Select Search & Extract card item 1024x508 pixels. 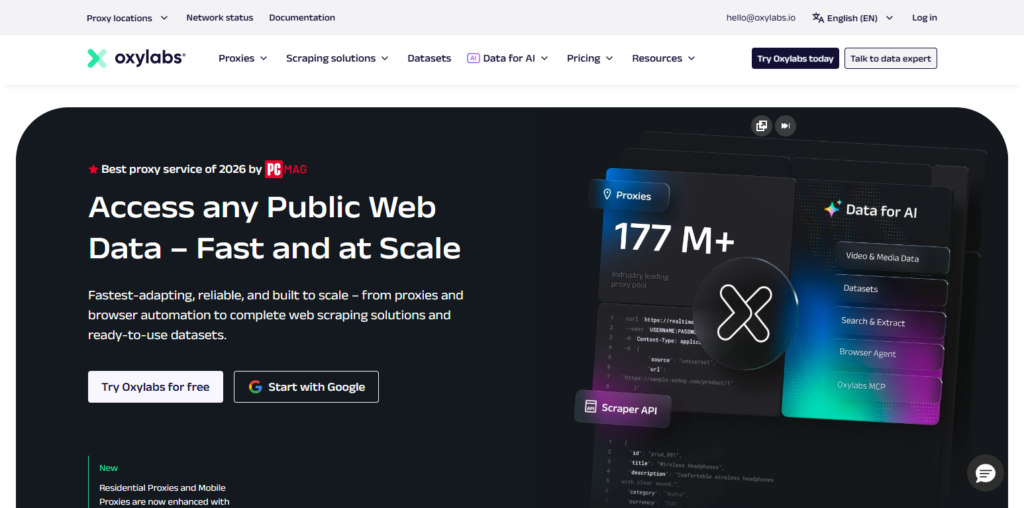coord(889,322)
